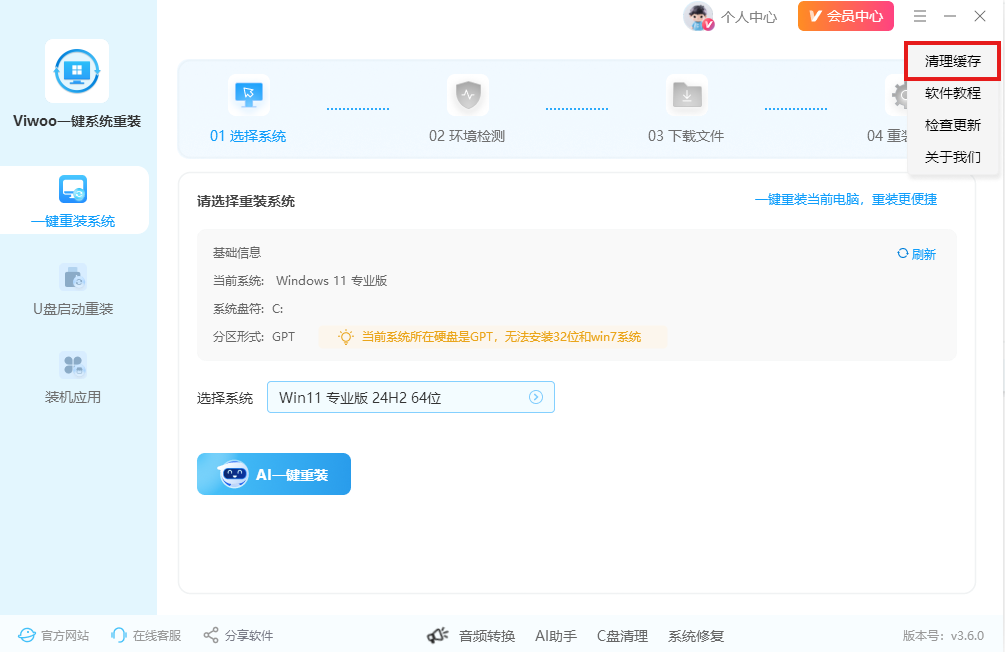Click the AI一键重装 button

(x=274, y=474)
